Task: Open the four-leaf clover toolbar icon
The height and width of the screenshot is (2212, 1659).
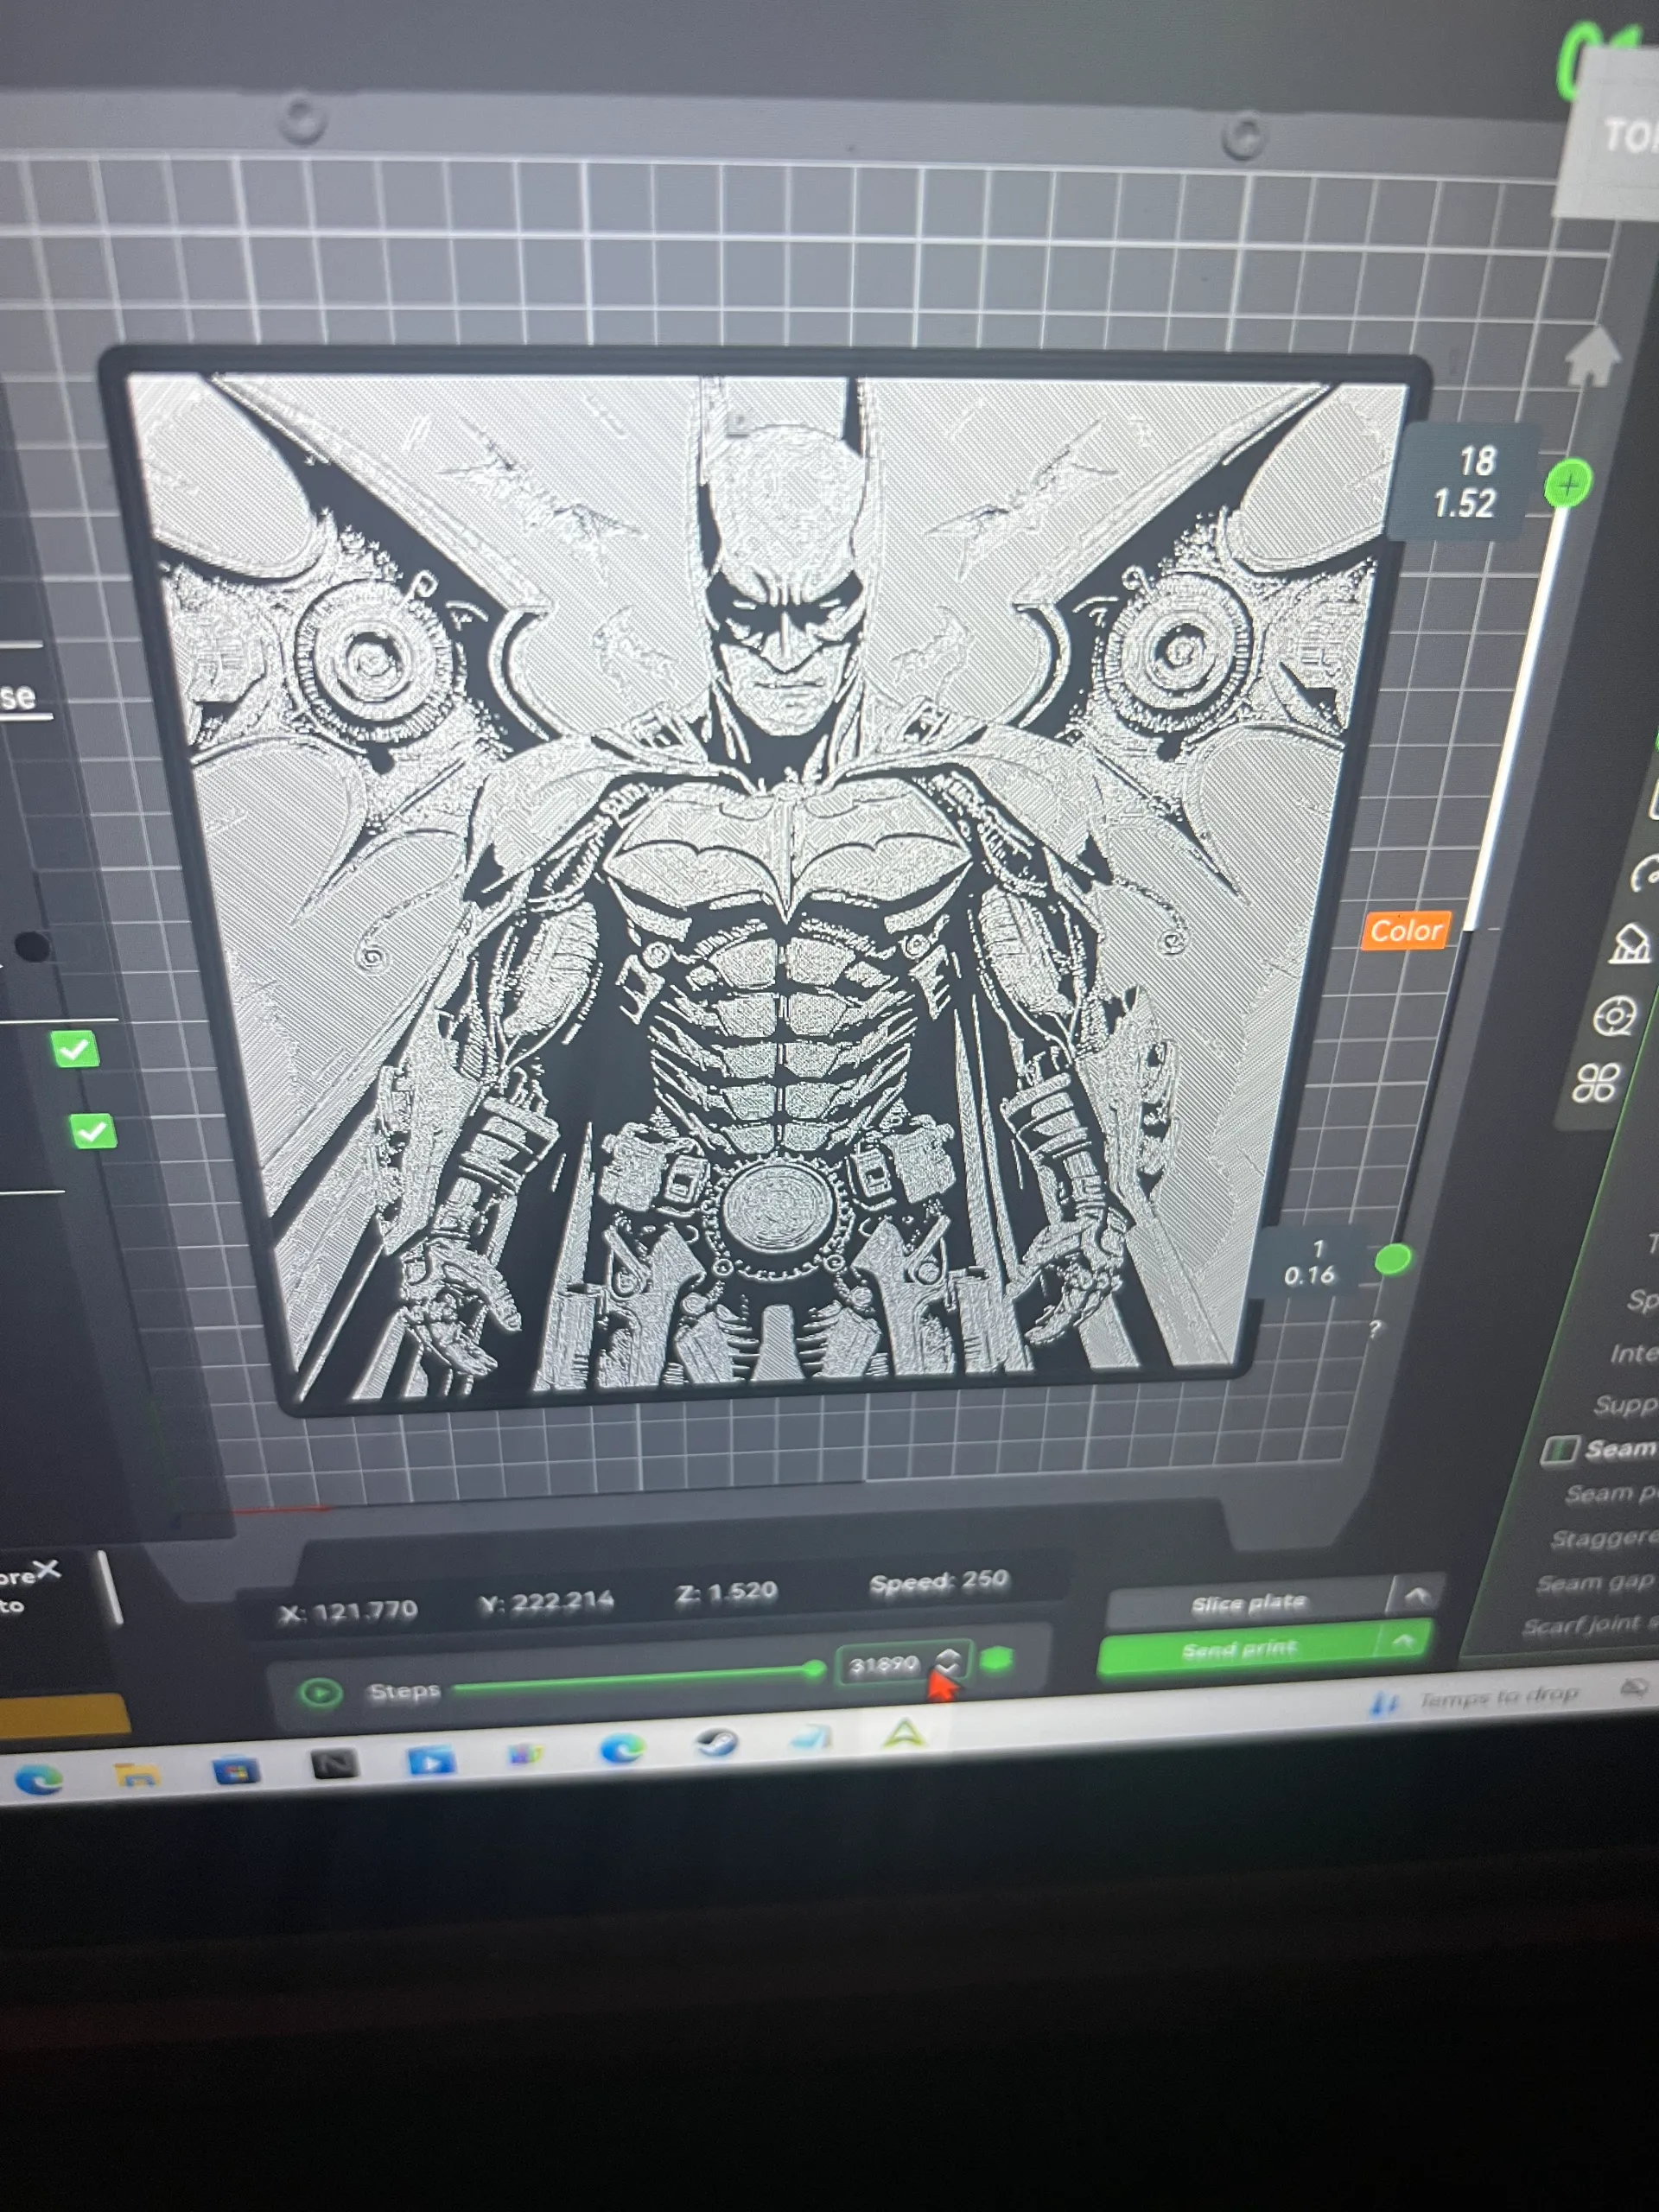Action: [x=1596, y=1083]
